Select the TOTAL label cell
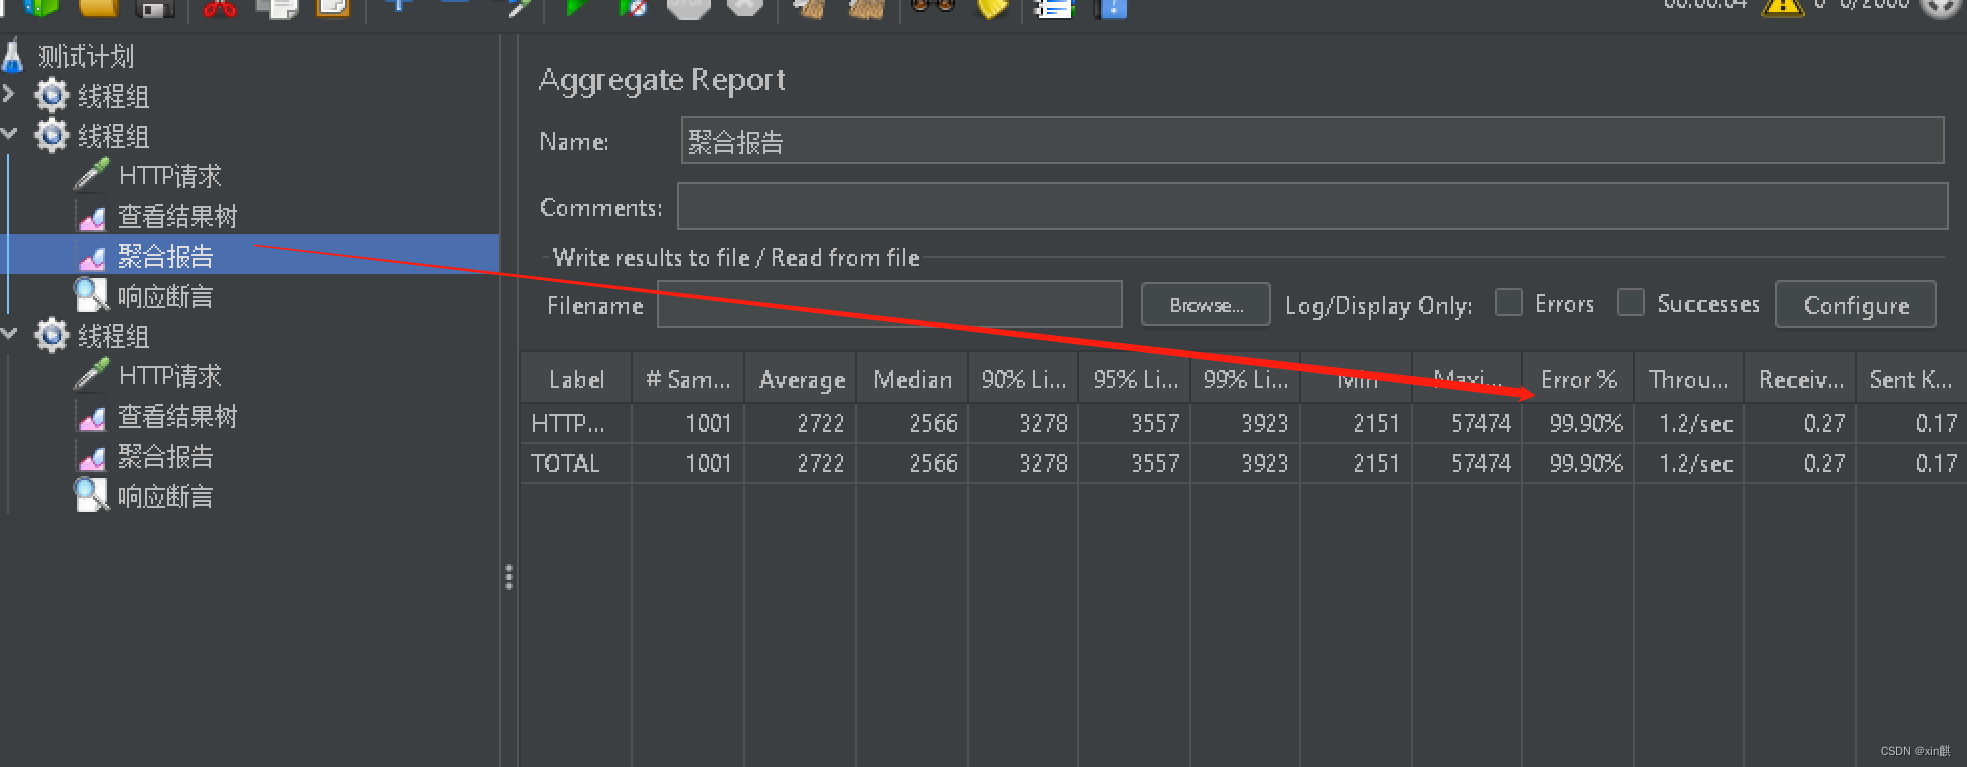Image resolution: width=1967 pixels, height=767 pixels. [x=576, y=464]
